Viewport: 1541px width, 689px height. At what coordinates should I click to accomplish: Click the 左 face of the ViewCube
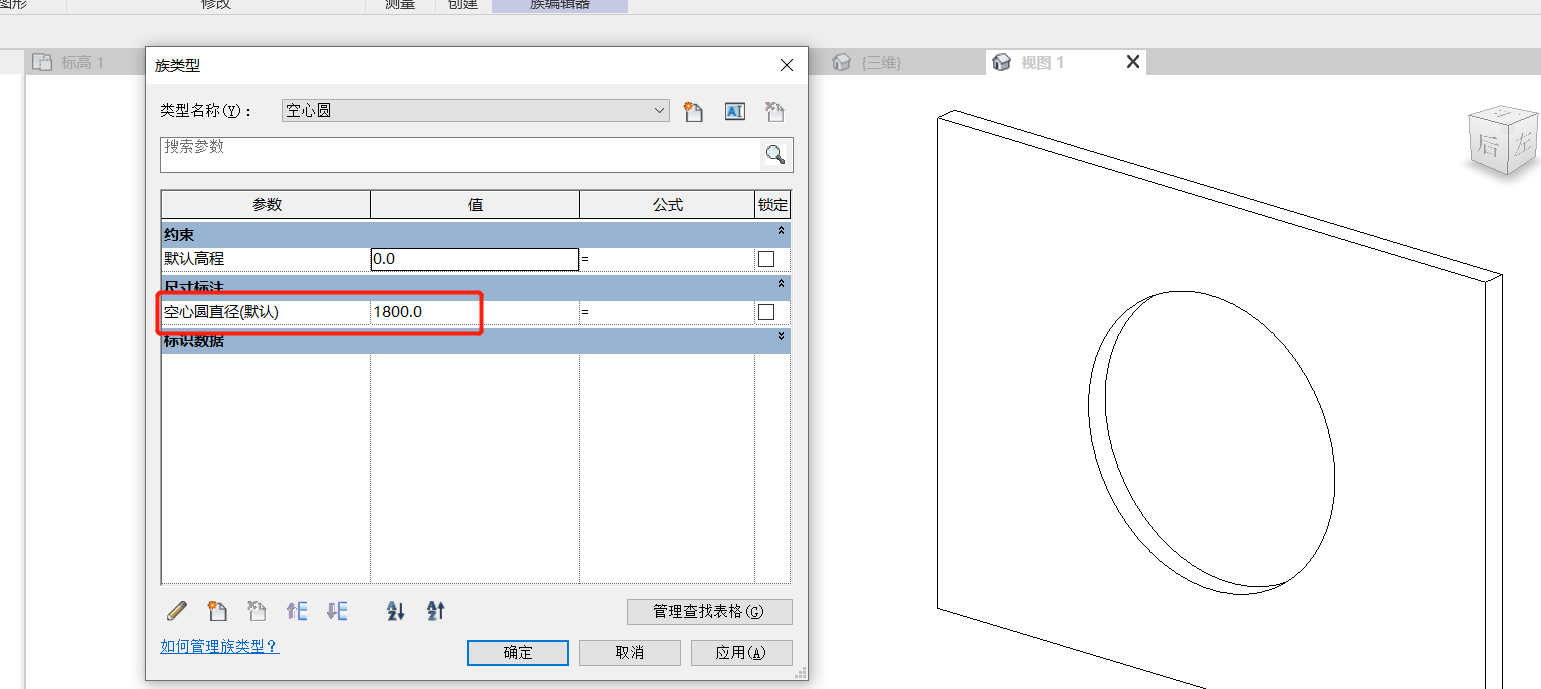1522,142
